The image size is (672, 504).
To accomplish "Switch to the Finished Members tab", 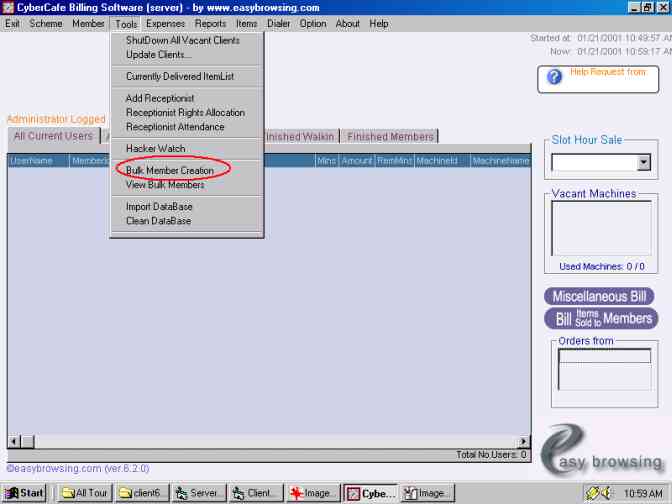I will (x=390, y=137).
